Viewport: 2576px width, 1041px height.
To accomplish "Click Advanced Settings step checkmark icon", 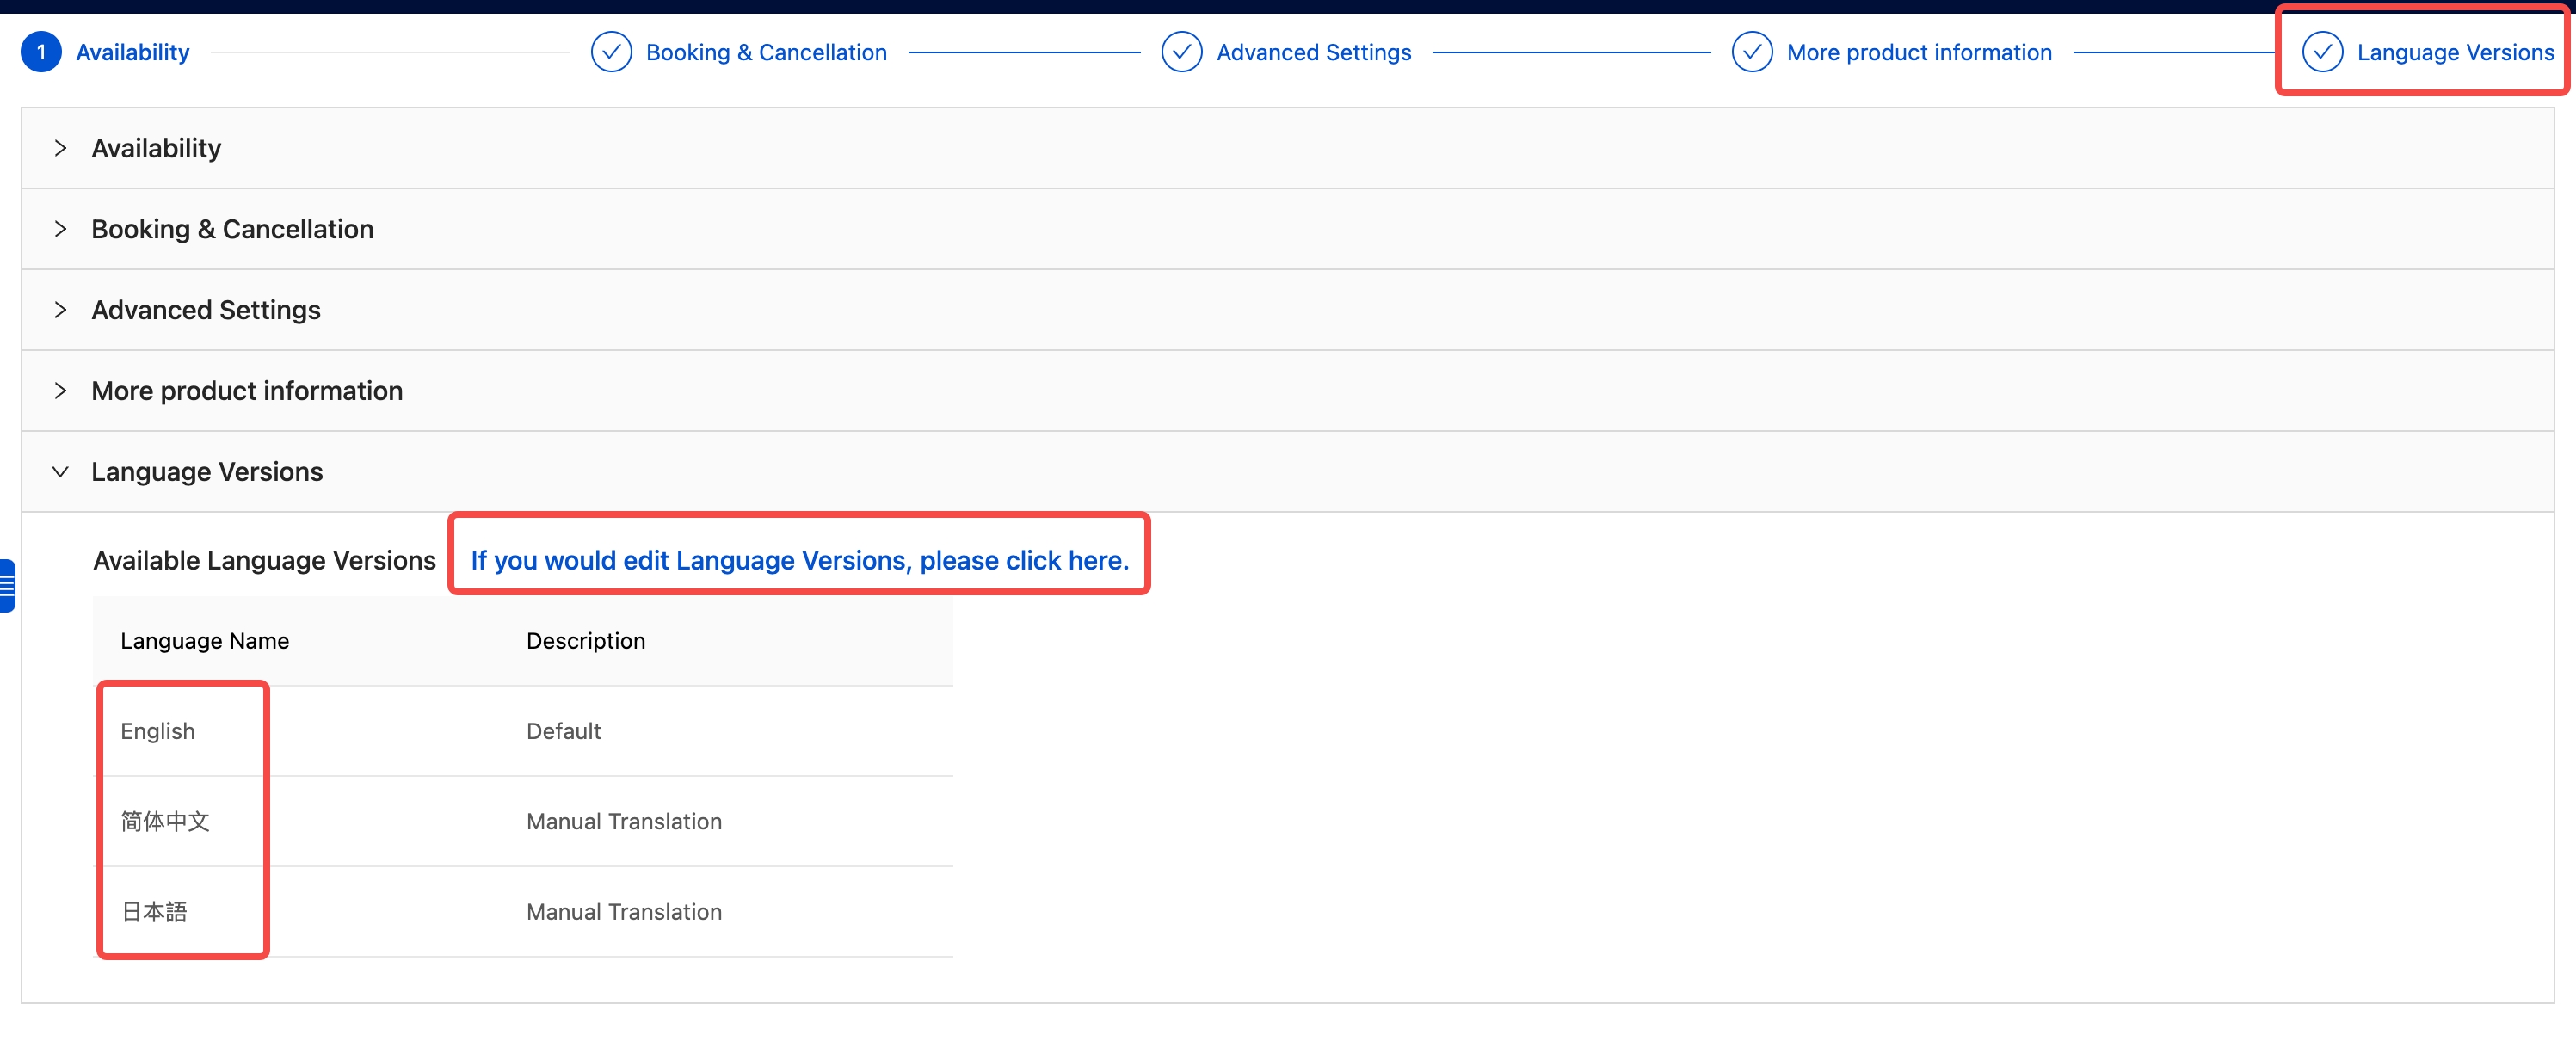I will 1181,52.
